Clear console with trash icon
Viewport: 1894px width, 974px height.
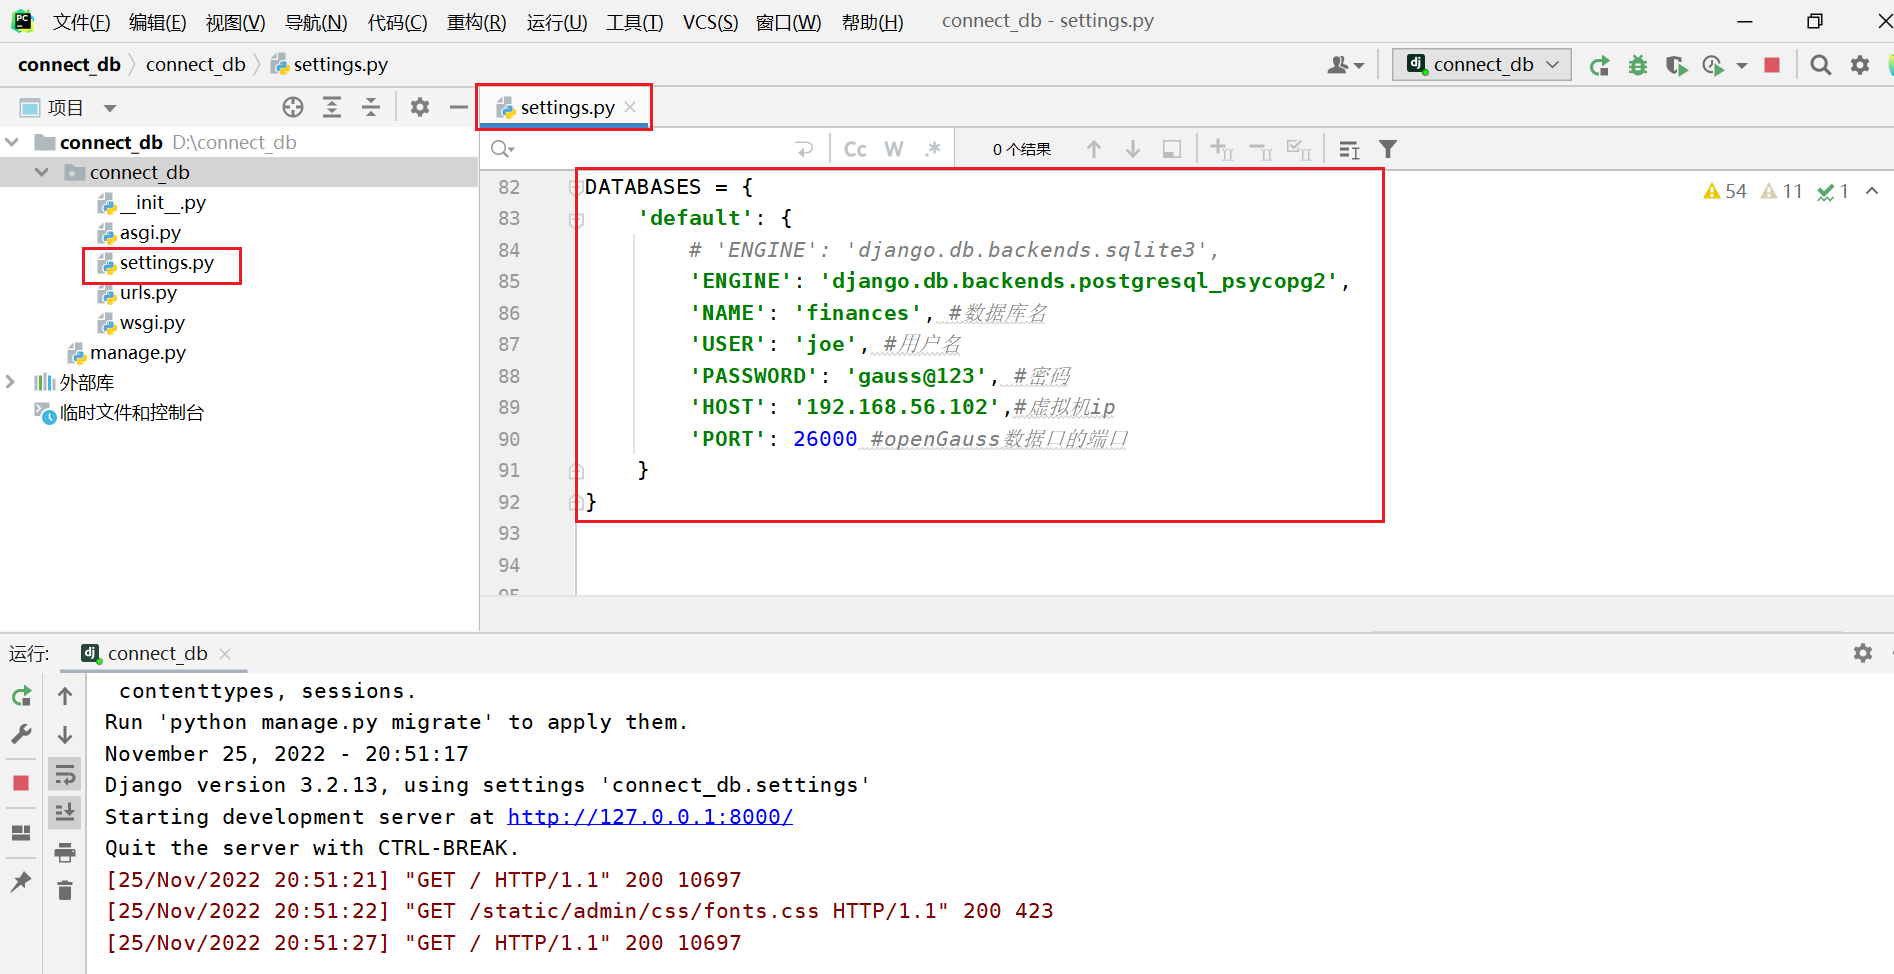coord(65,890)
